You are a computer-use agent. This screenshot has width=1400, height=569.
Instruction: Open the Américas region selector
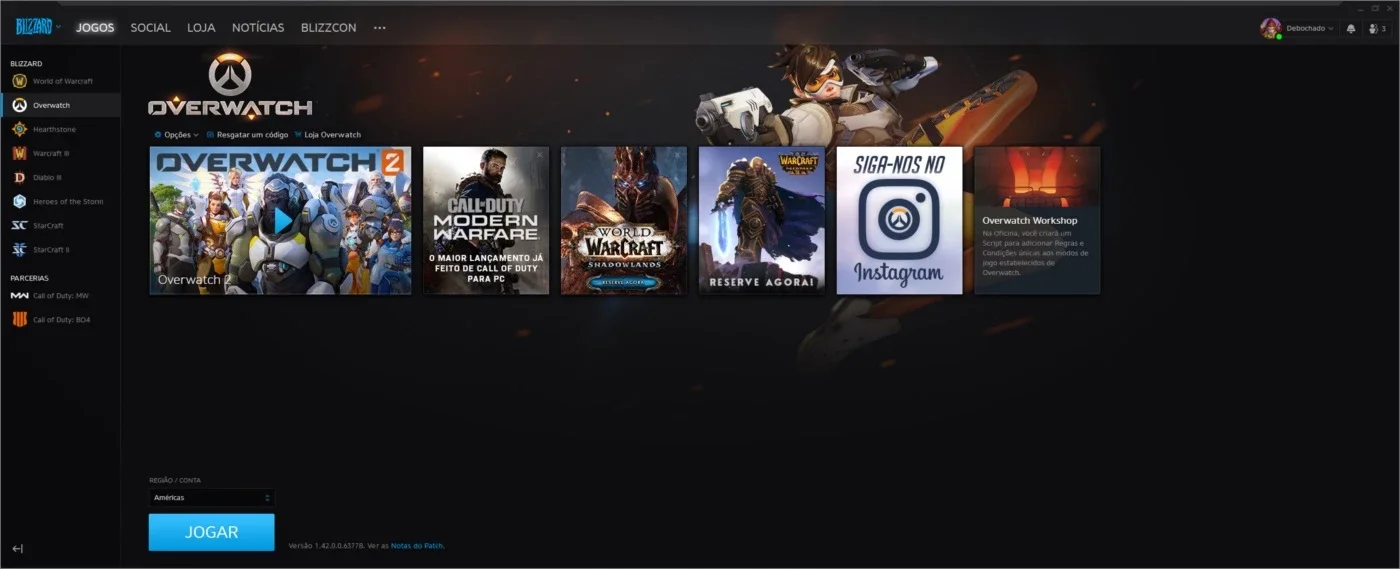pos(211,497)
